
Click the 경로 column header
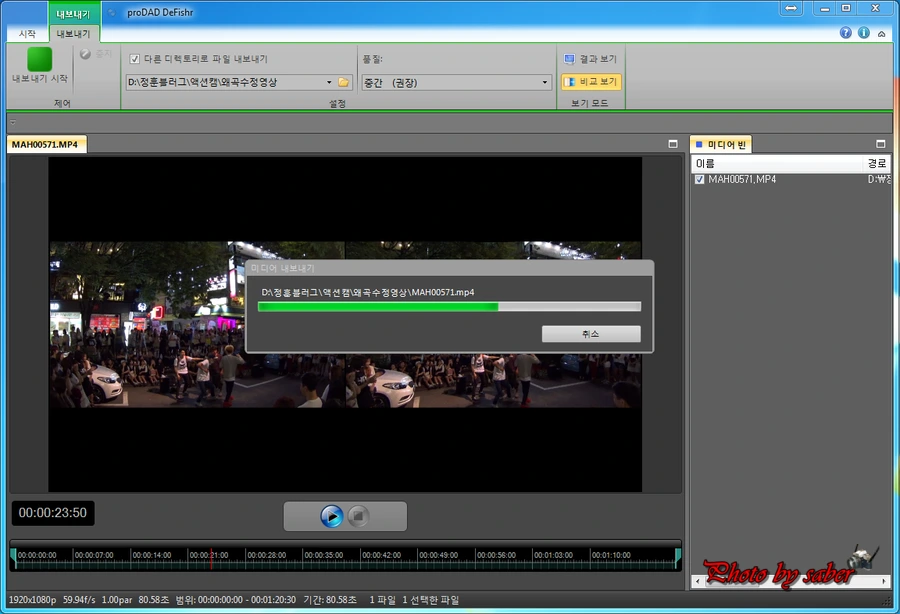click(876, 164)
